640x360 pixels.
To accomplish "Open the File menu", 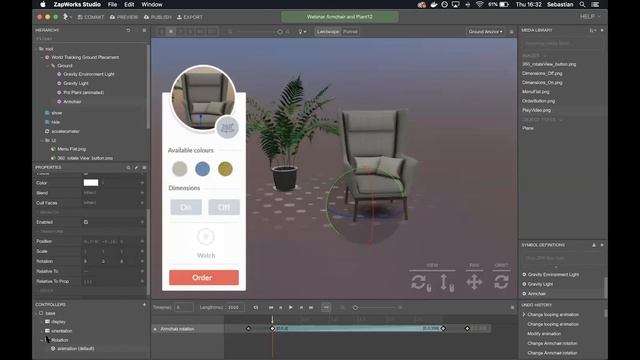I will pyautogui.click(x=112, y=4).
